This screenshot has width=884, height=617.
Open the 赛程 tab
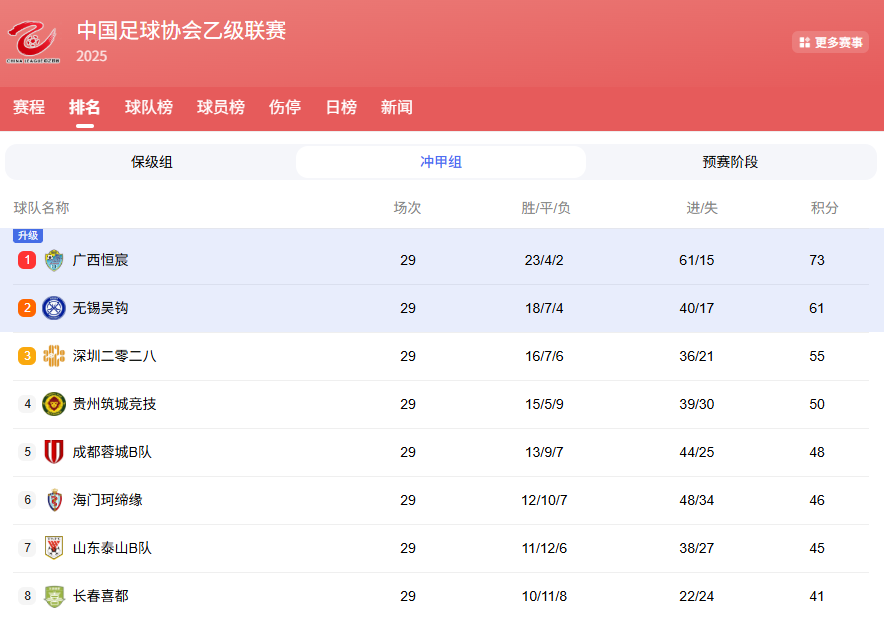[x=29, y=107]
